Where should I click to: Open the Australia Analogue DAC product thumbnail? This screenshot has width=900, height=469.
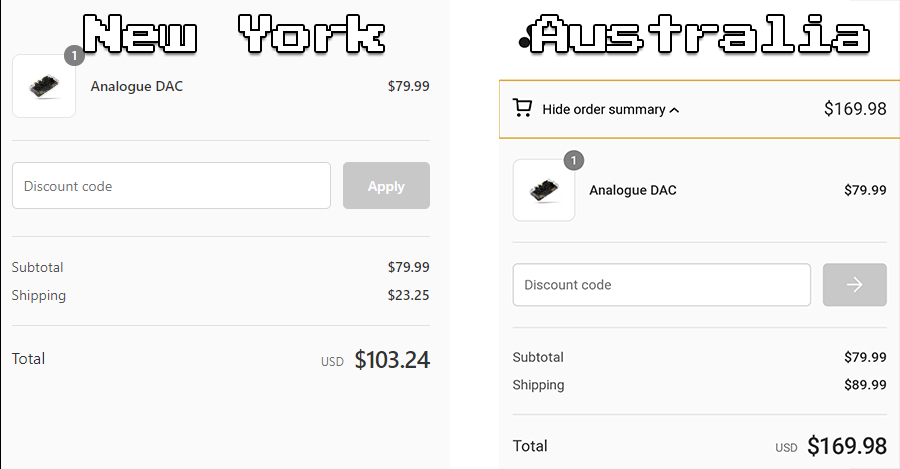point(544,190)
